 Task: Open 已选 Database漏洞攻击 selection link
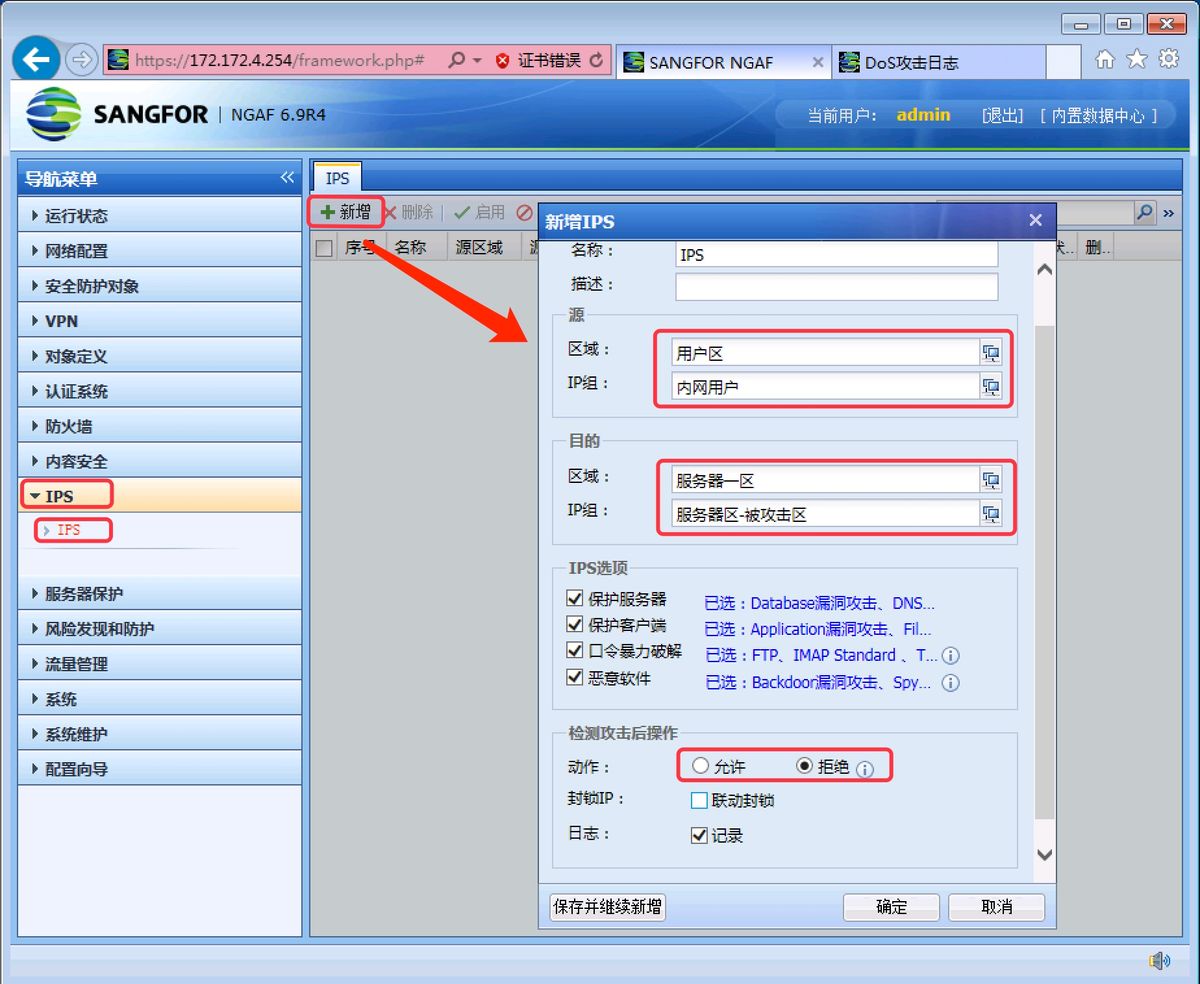pyautogui.click(x=820, y=603)
